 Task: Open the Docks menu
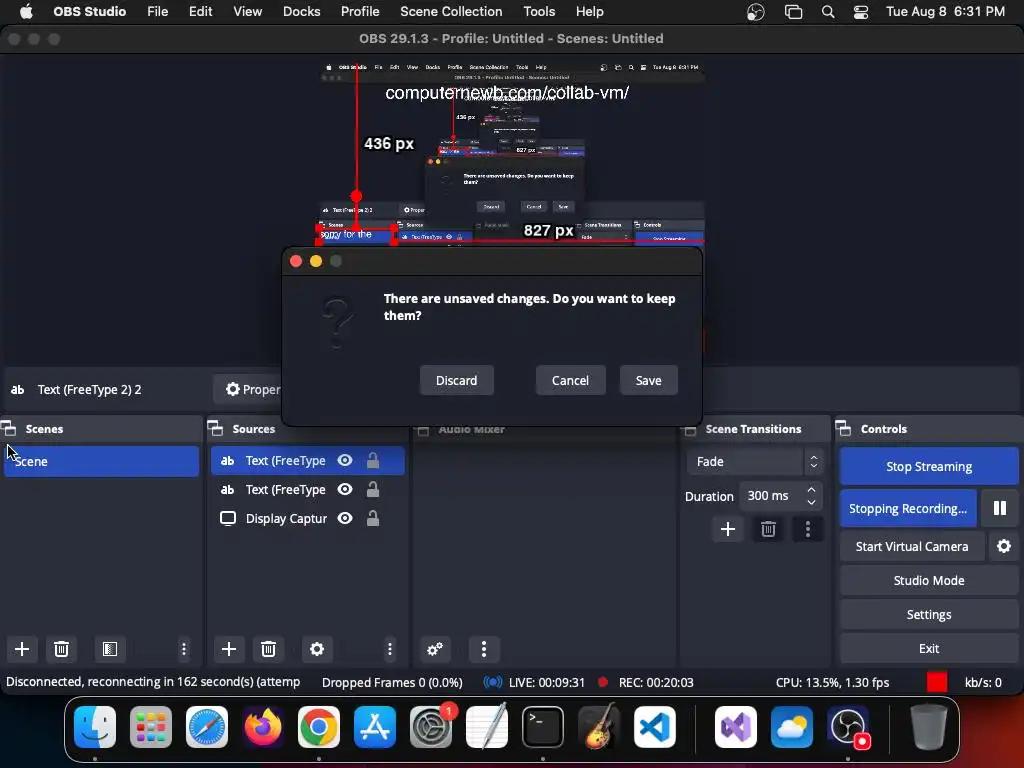click(x=301, y=12)
